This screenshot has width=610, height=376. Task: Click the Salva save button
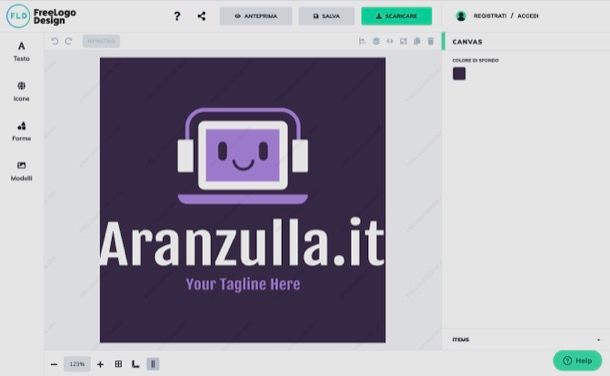[x=326, y=16]
